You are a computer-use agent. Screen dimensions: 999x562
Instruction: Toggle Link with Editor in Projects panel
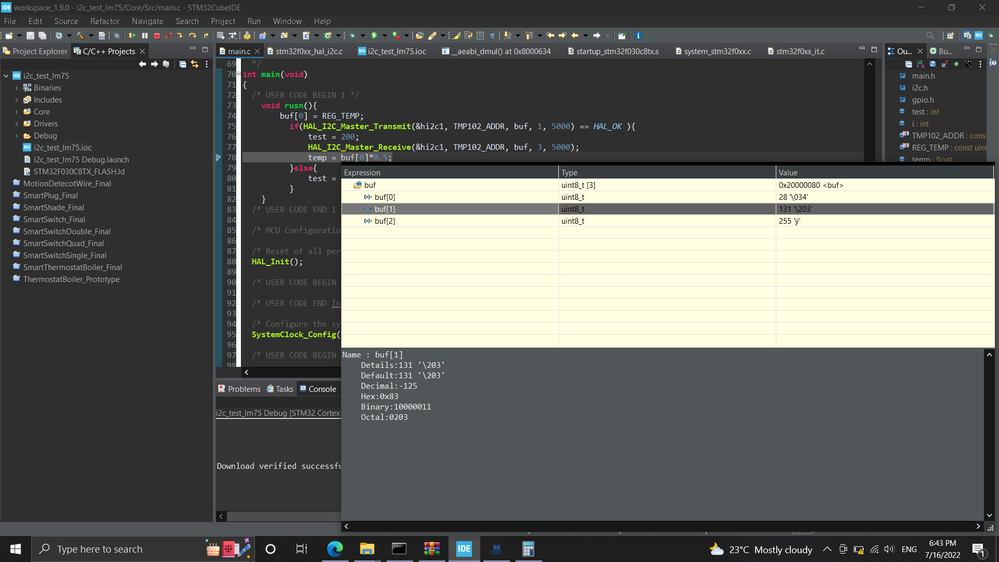pyautogui.click(x=194, y=64)
